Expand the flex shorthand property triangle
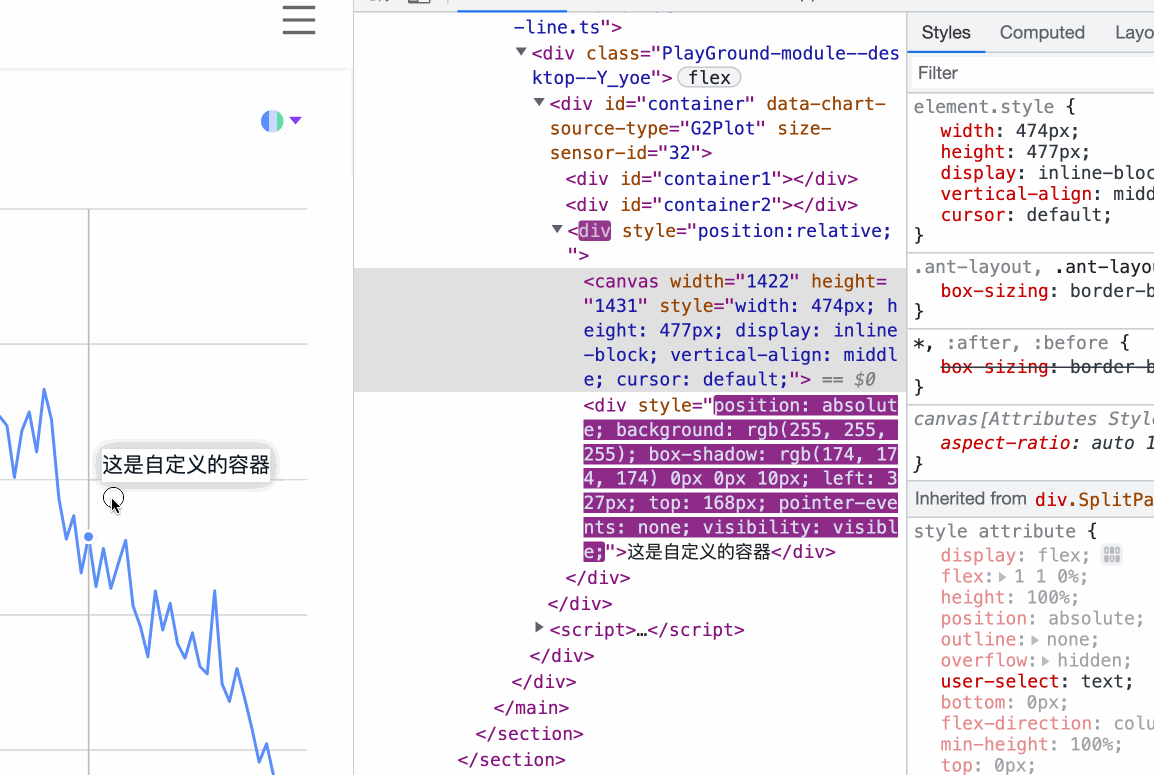Viewport: 1154px width, 775px height. coord(1002,577)
